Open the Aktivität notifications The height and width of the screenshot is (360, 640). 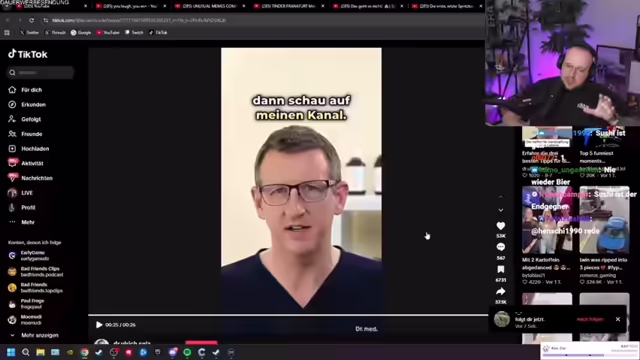tap(32, 163)
